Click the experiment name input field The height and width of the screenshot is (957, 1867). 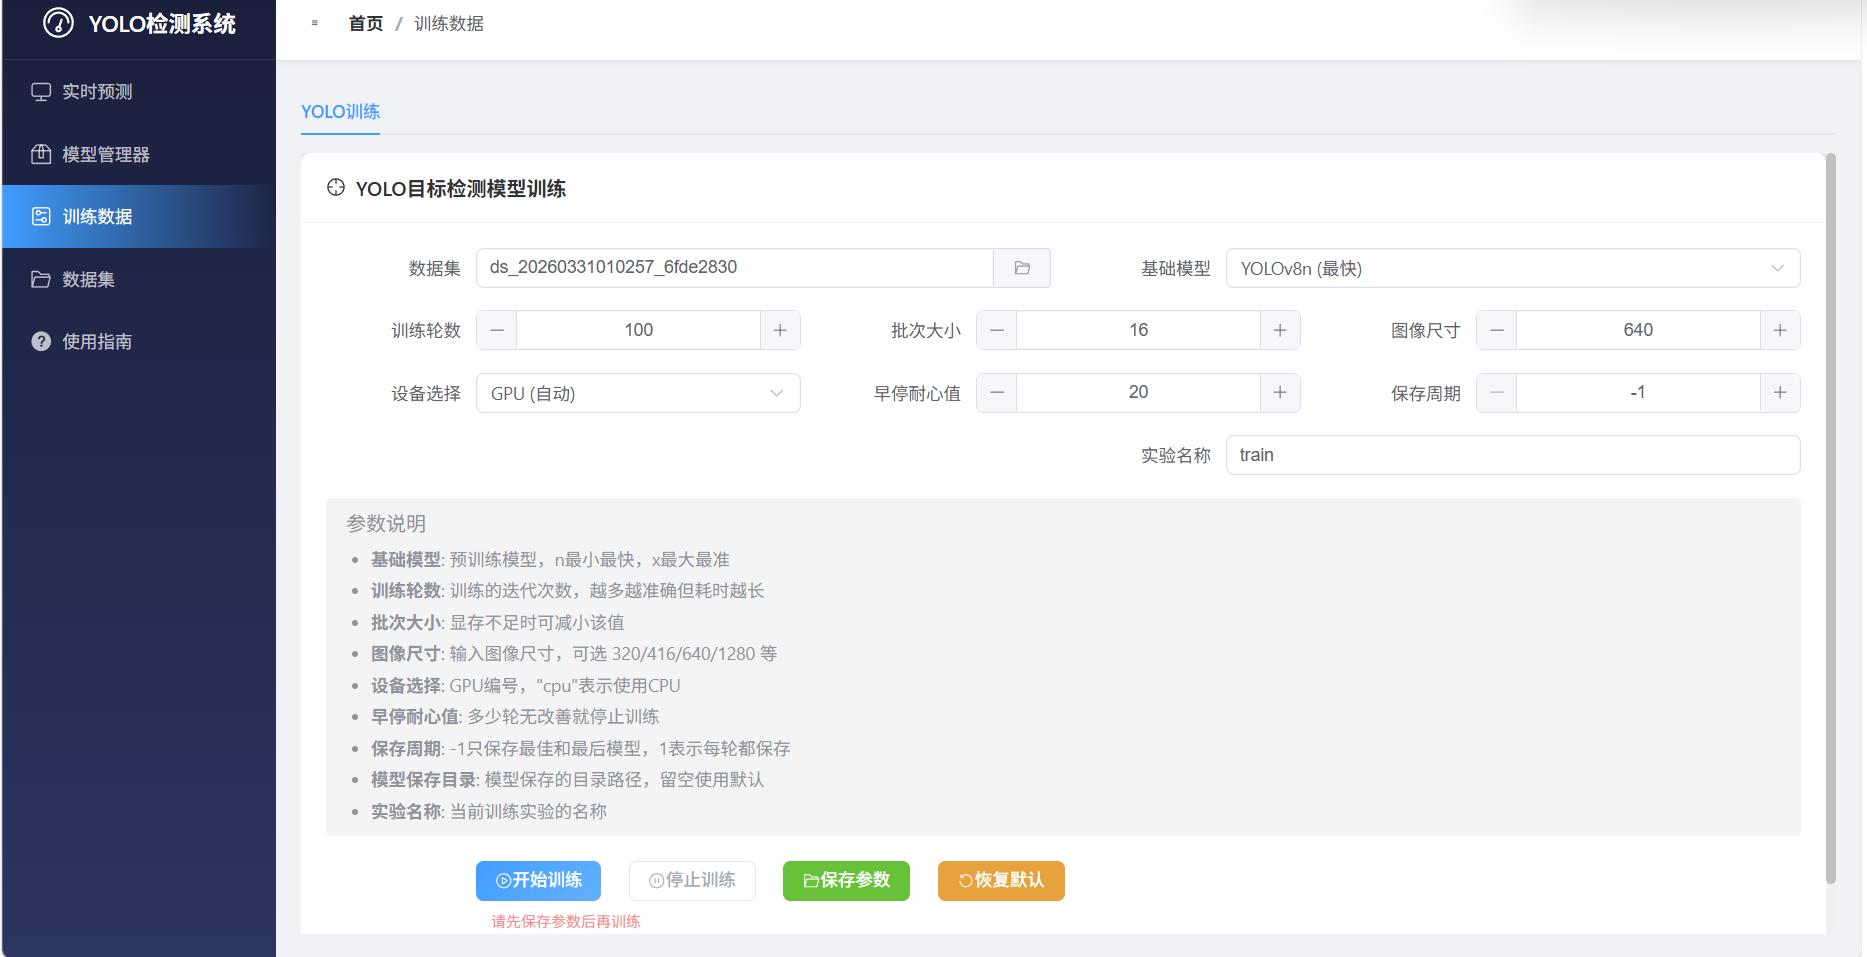pyautogui.click(x=1512, y=455)
